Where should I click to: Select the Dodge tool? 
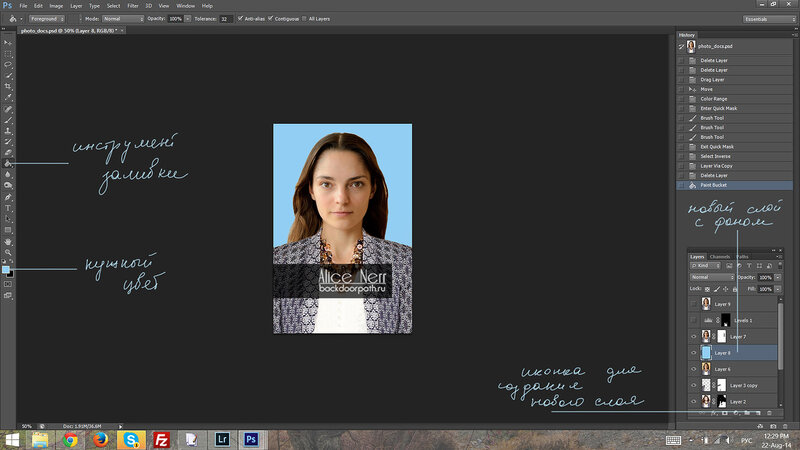(x=8, y=185)
